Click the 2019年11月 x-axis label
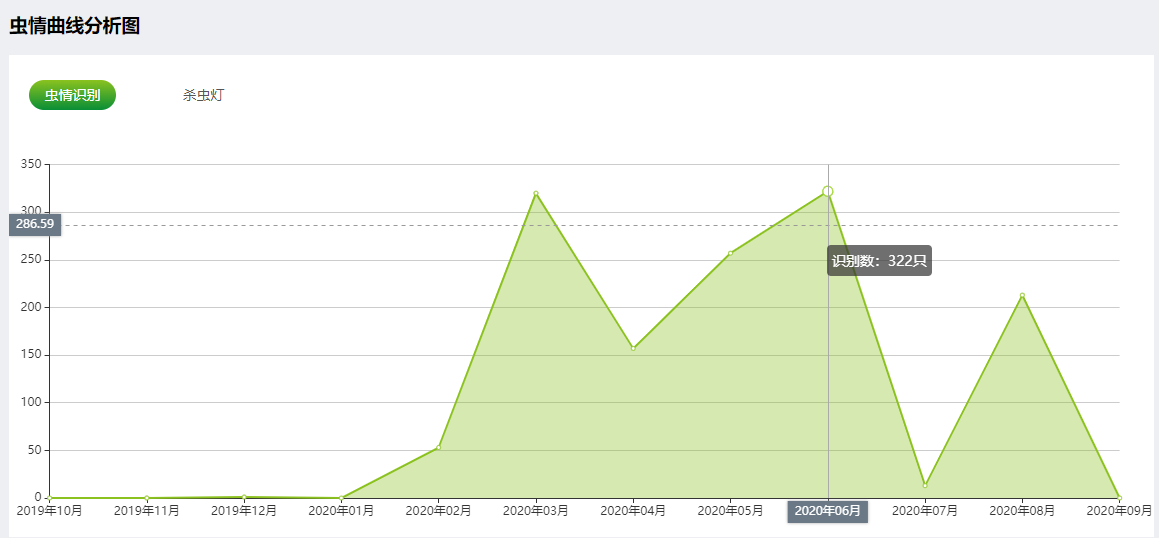Screen dimensions: 1159x538 pyautogui.click(x=147, y=511)
